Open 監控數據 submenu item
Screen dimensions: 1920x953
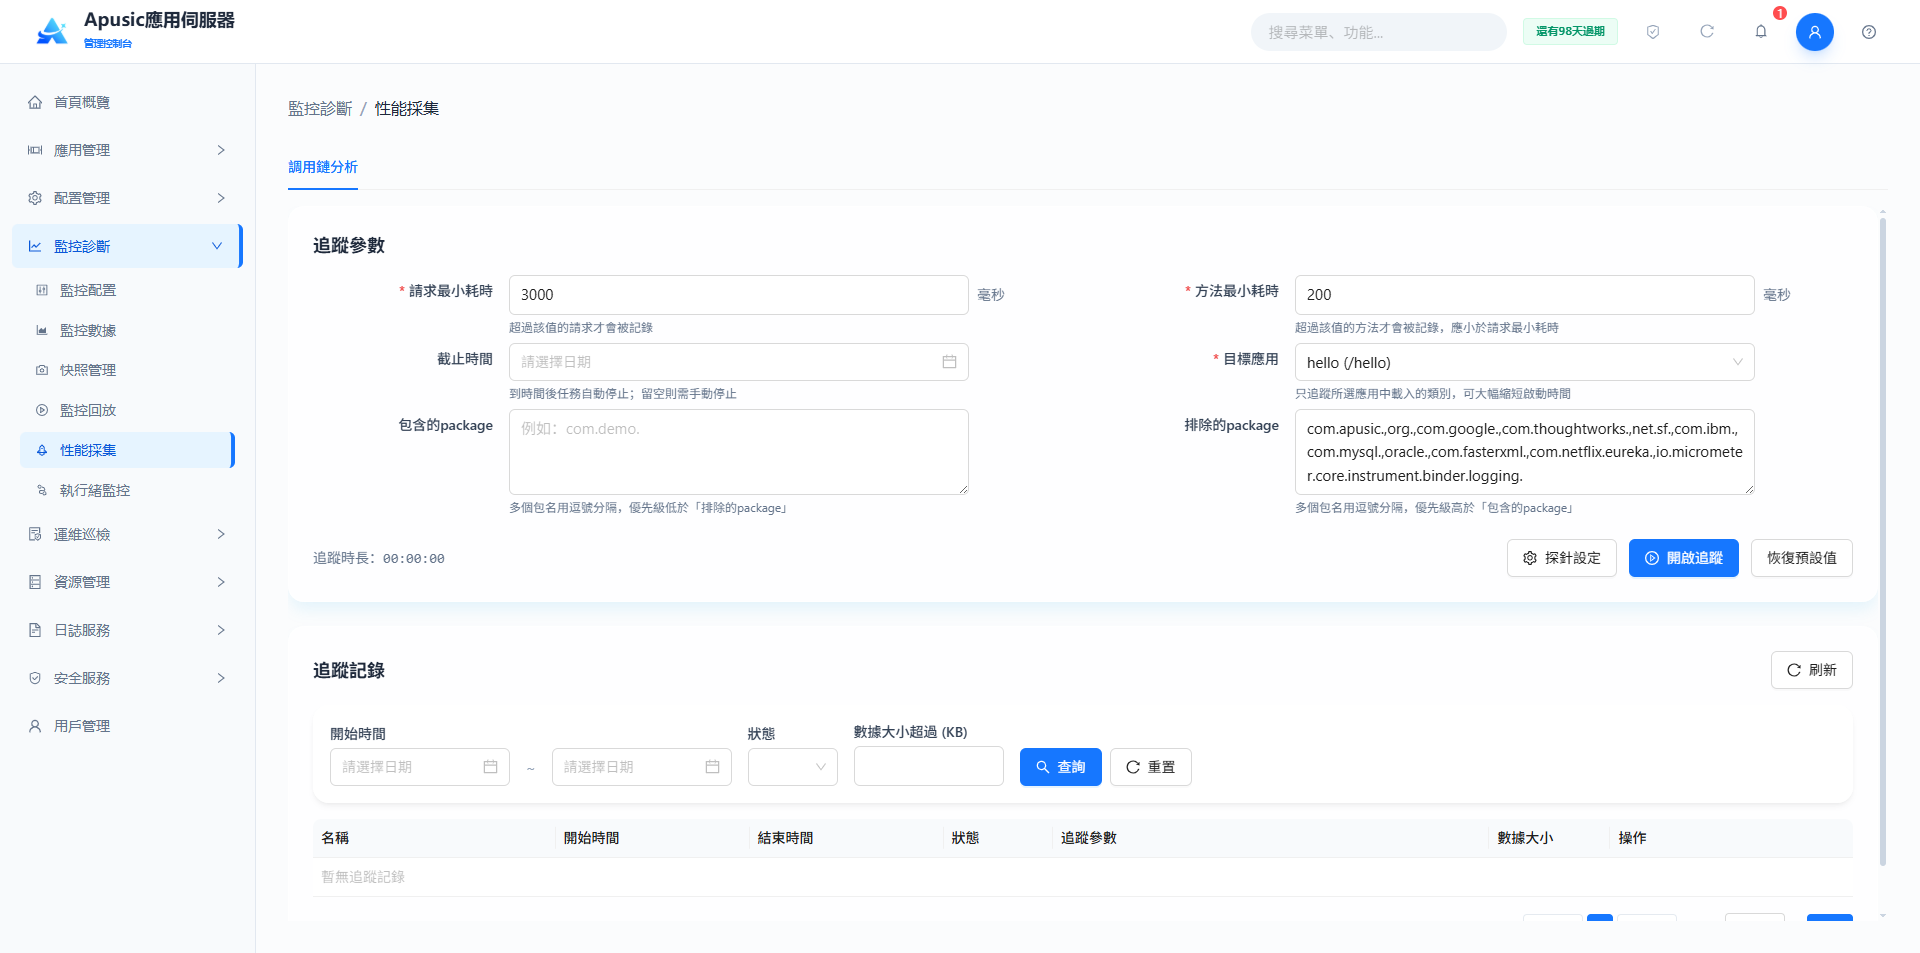127,330
